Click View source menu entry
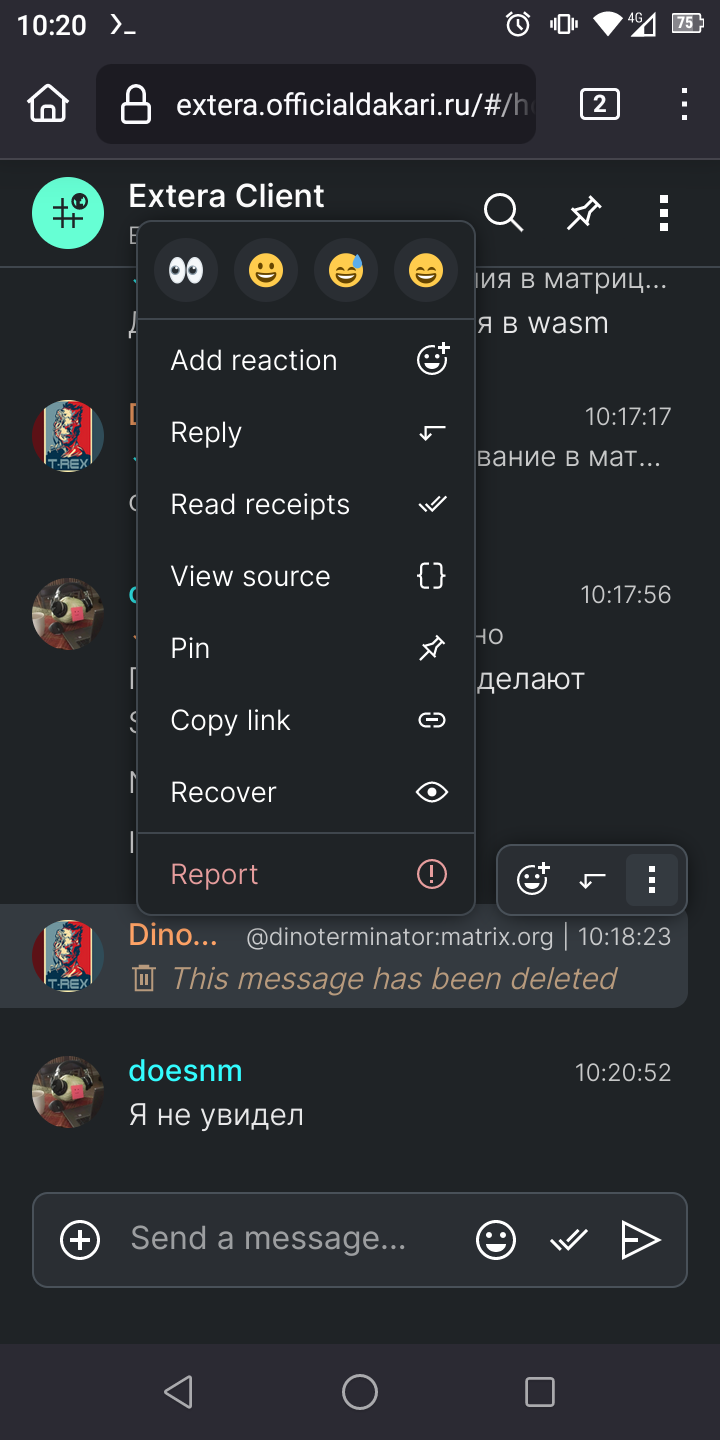The image size is (720, 1440). 306,576
